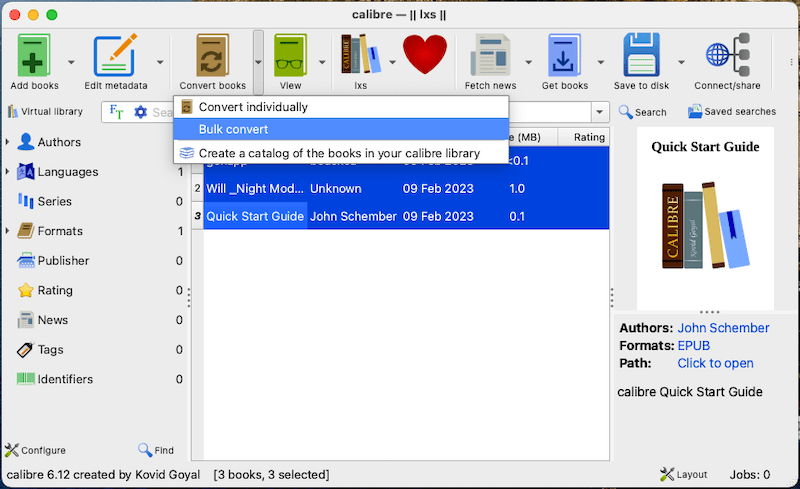Click John Schember author link
800x489 pixels.
coord(723,328)
